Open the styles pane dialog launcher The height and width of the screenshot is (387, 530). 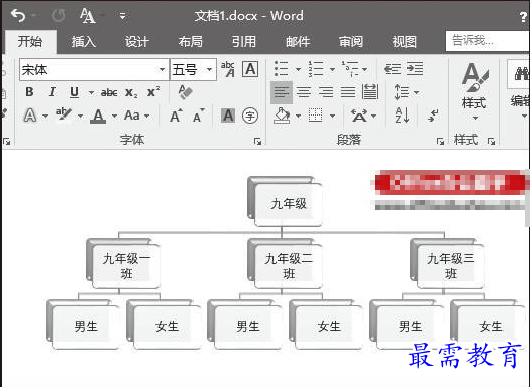tap(491, 142)
